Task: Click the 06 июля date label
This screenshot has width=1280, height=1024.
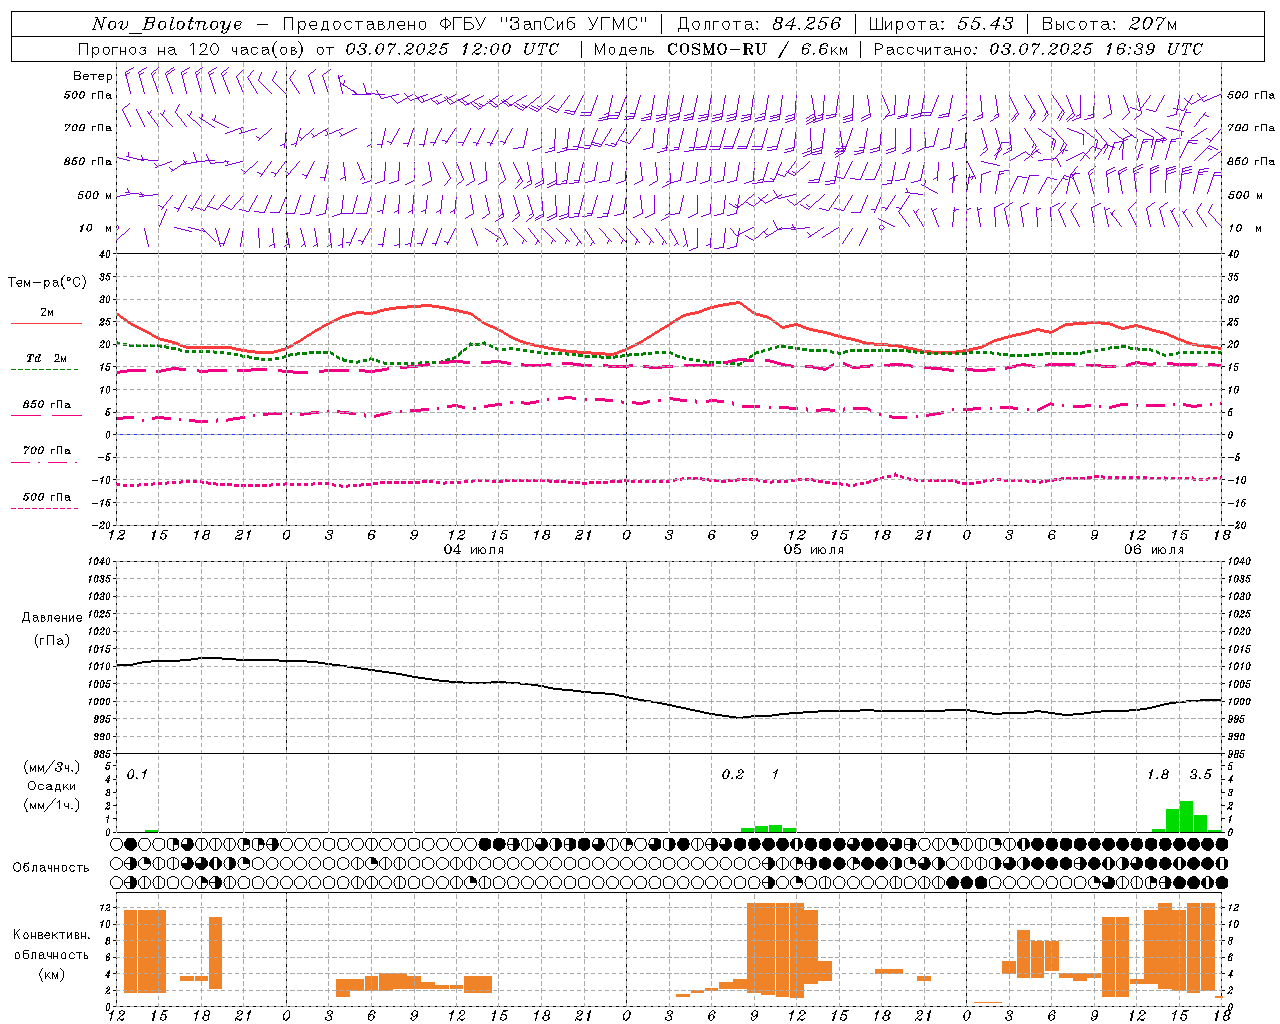Action: click(1154, 550)
